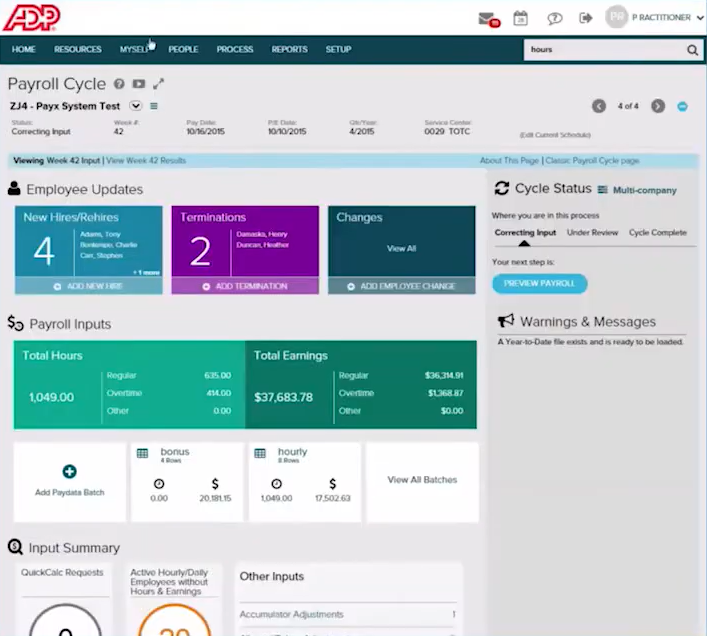This screenshot has width=707, height=636.
Task: Click Payroll Cycle help question icon
Action: [119, 84]
